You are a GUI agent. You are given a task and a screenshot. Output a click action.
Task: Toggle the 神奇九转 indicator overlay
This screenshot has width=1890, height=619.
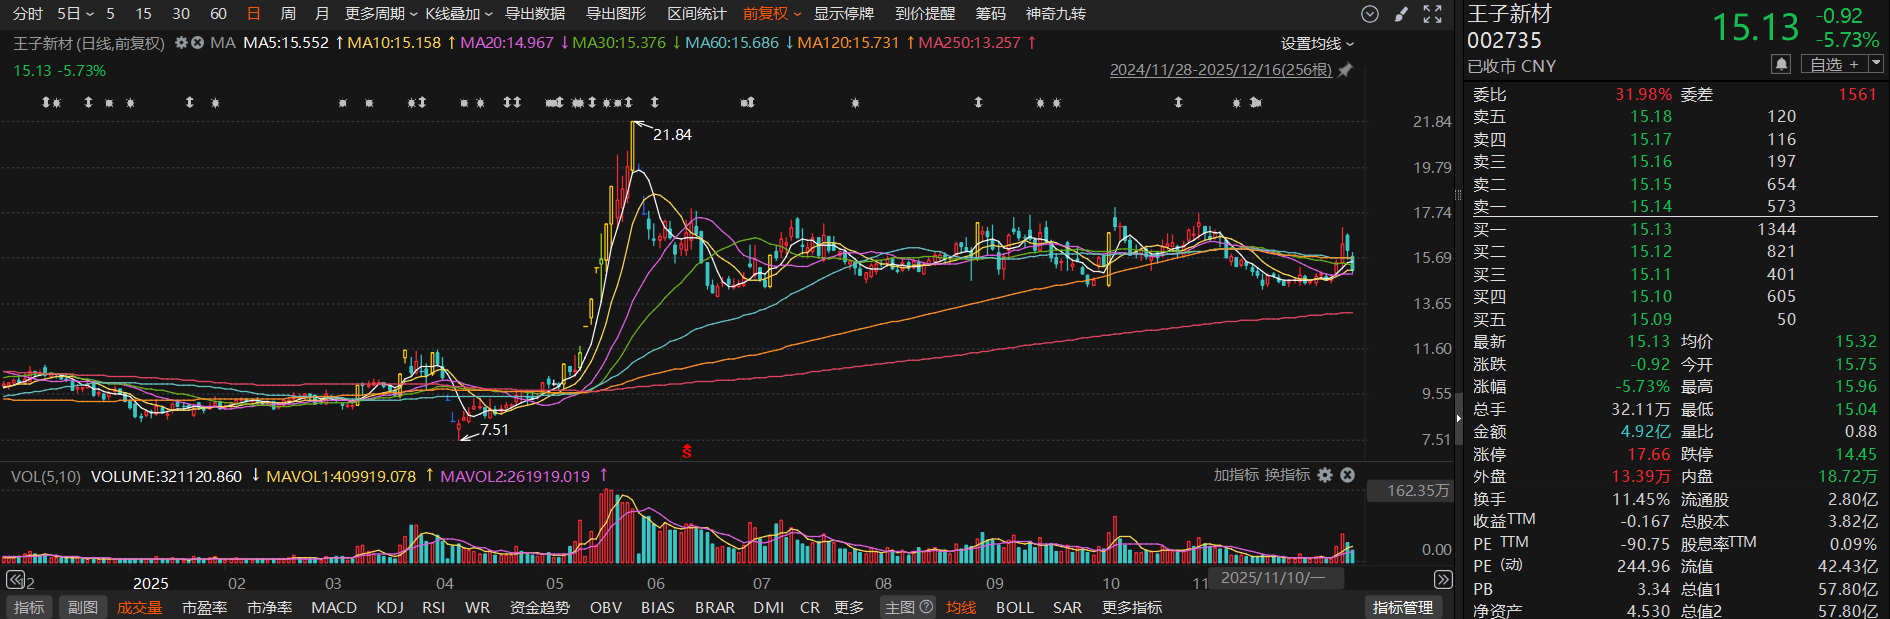pyautogui.click(x=1055, y=14)
